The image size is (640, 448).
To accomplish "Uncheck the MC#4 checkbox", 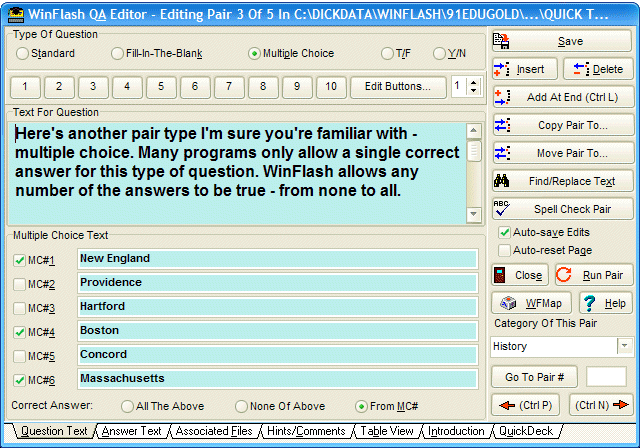I will coord(19,333).
